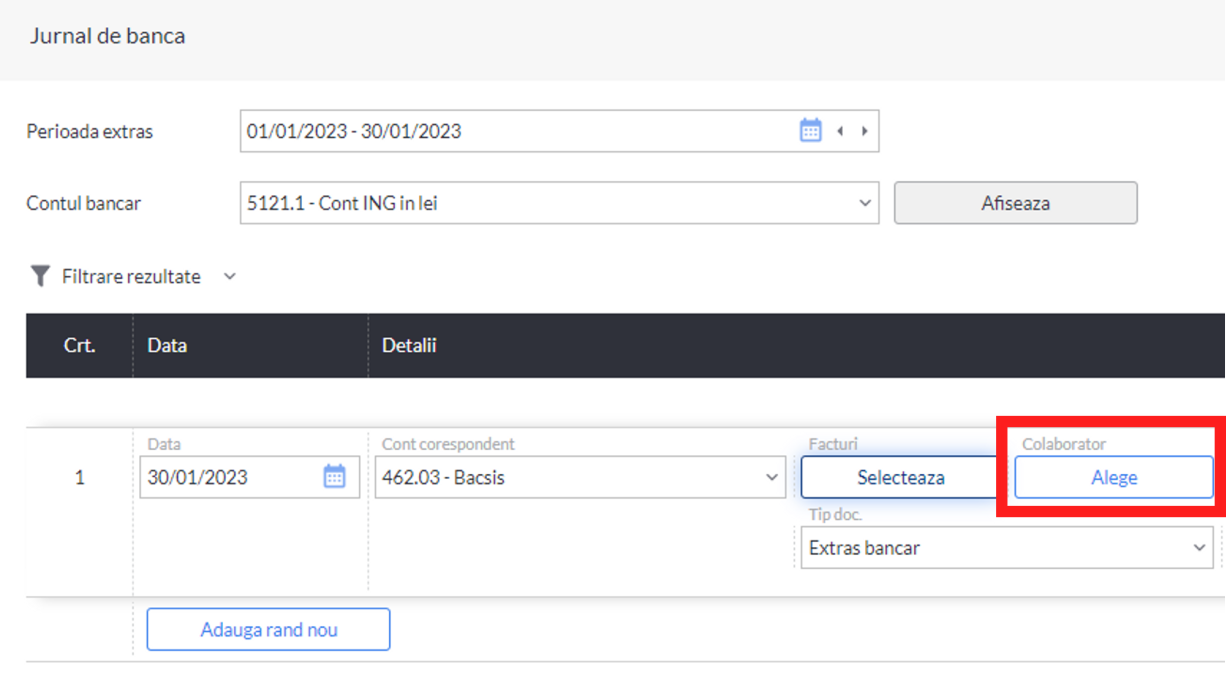Go to previous period with left arrow
This screenshot has height=688, width=1226.
840,131
